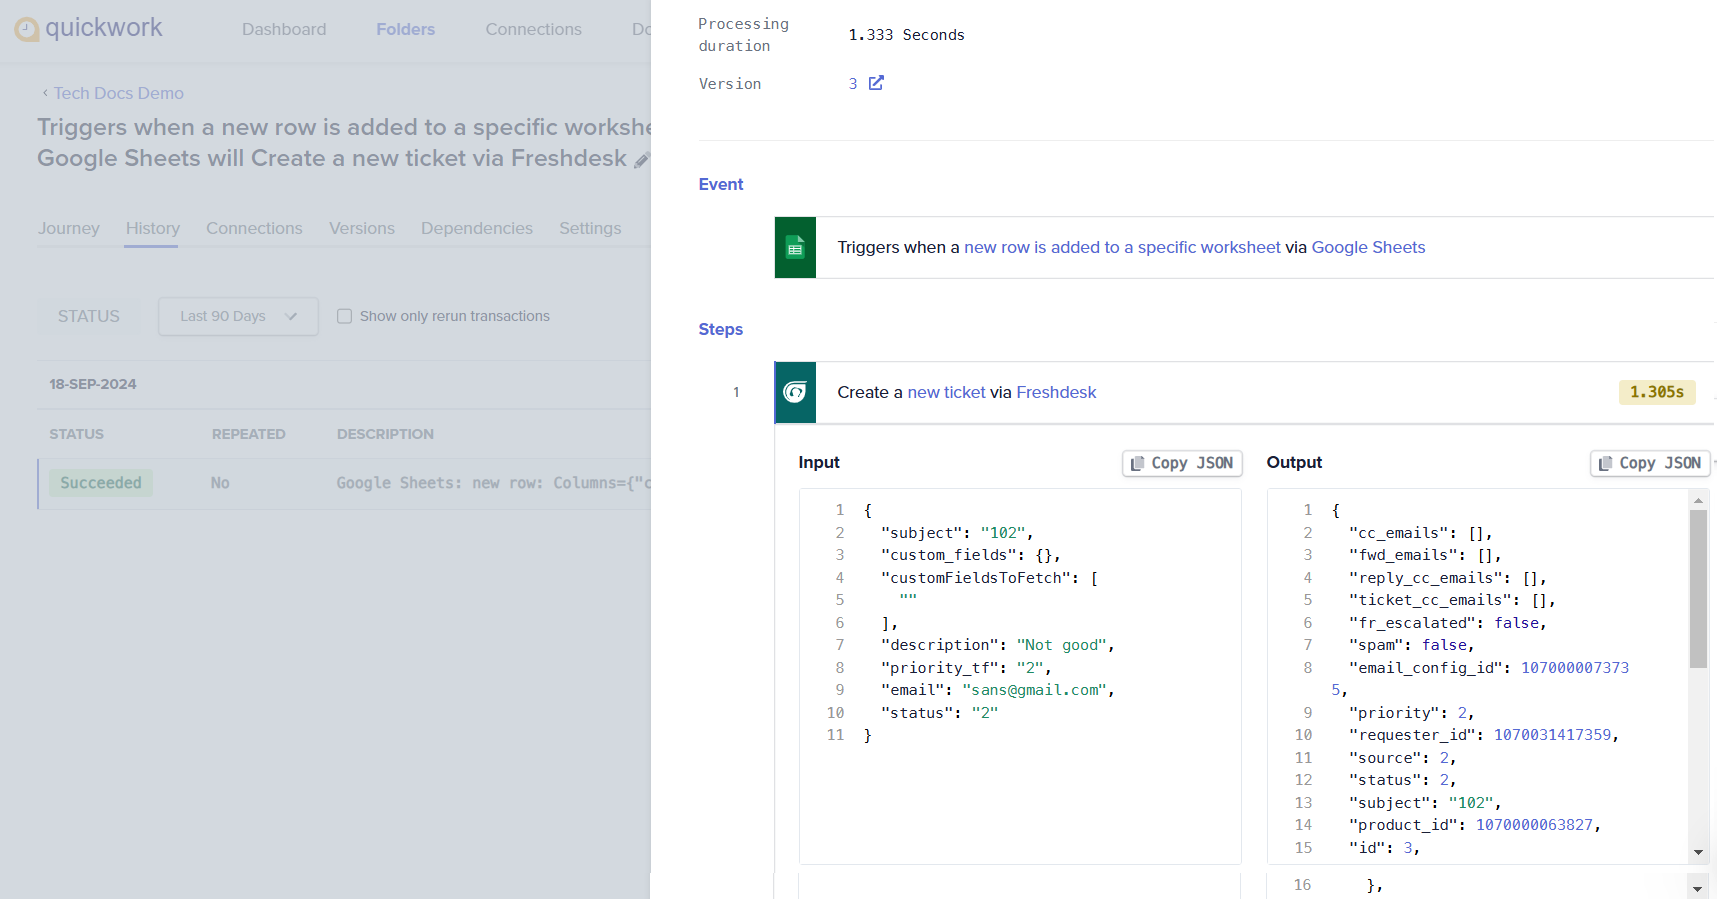Open the Dashboard menu item
1717x899 pixels.
coord(284,29)
